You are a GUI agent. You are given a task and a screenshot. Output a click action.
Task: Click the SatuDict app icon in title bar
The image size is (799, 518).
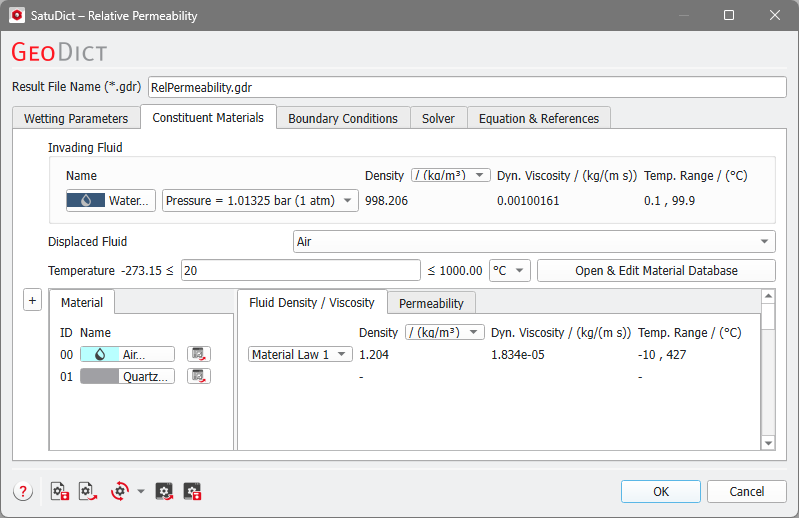coord(17,15)
